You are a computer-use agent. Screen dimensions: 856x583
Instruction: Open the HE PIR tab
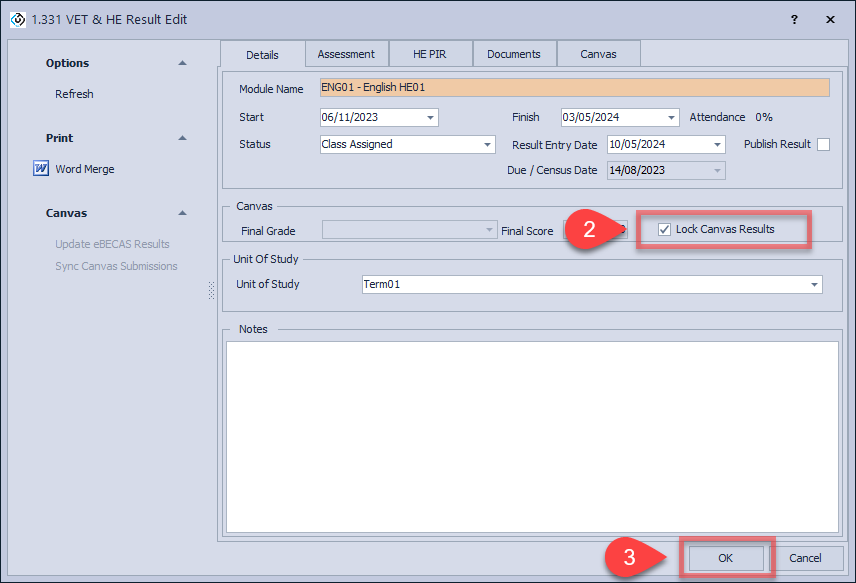(430, 54)
